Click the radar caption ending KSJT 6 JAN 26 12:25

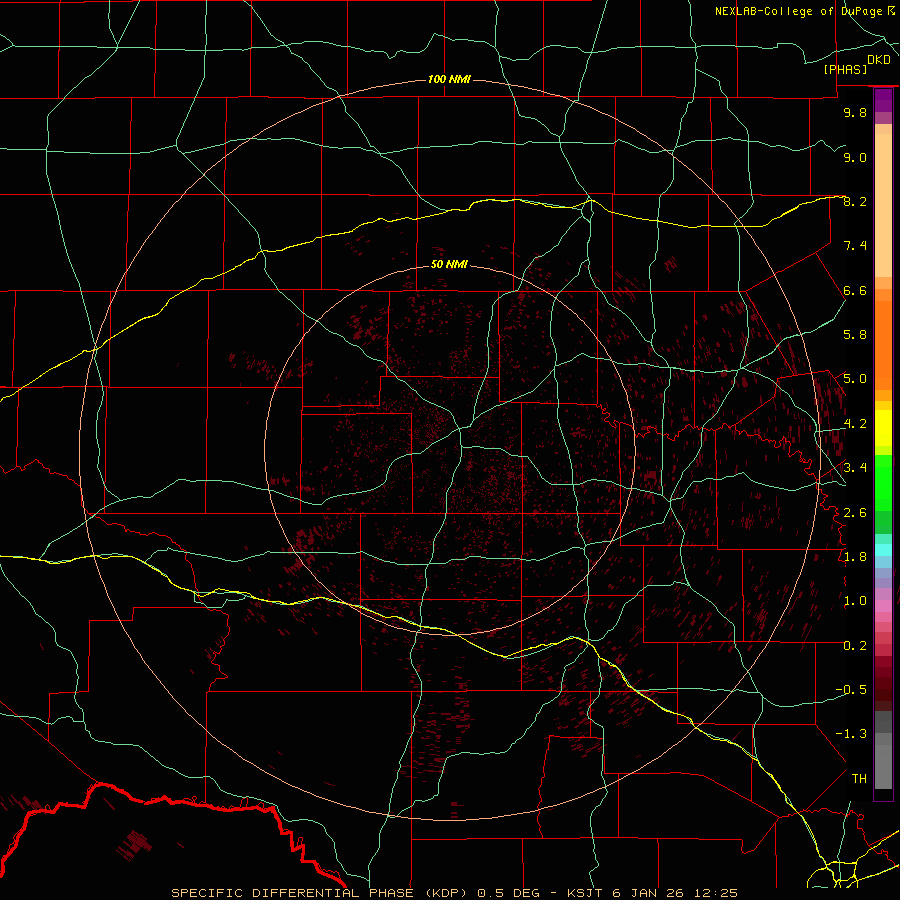pos(455,893)
